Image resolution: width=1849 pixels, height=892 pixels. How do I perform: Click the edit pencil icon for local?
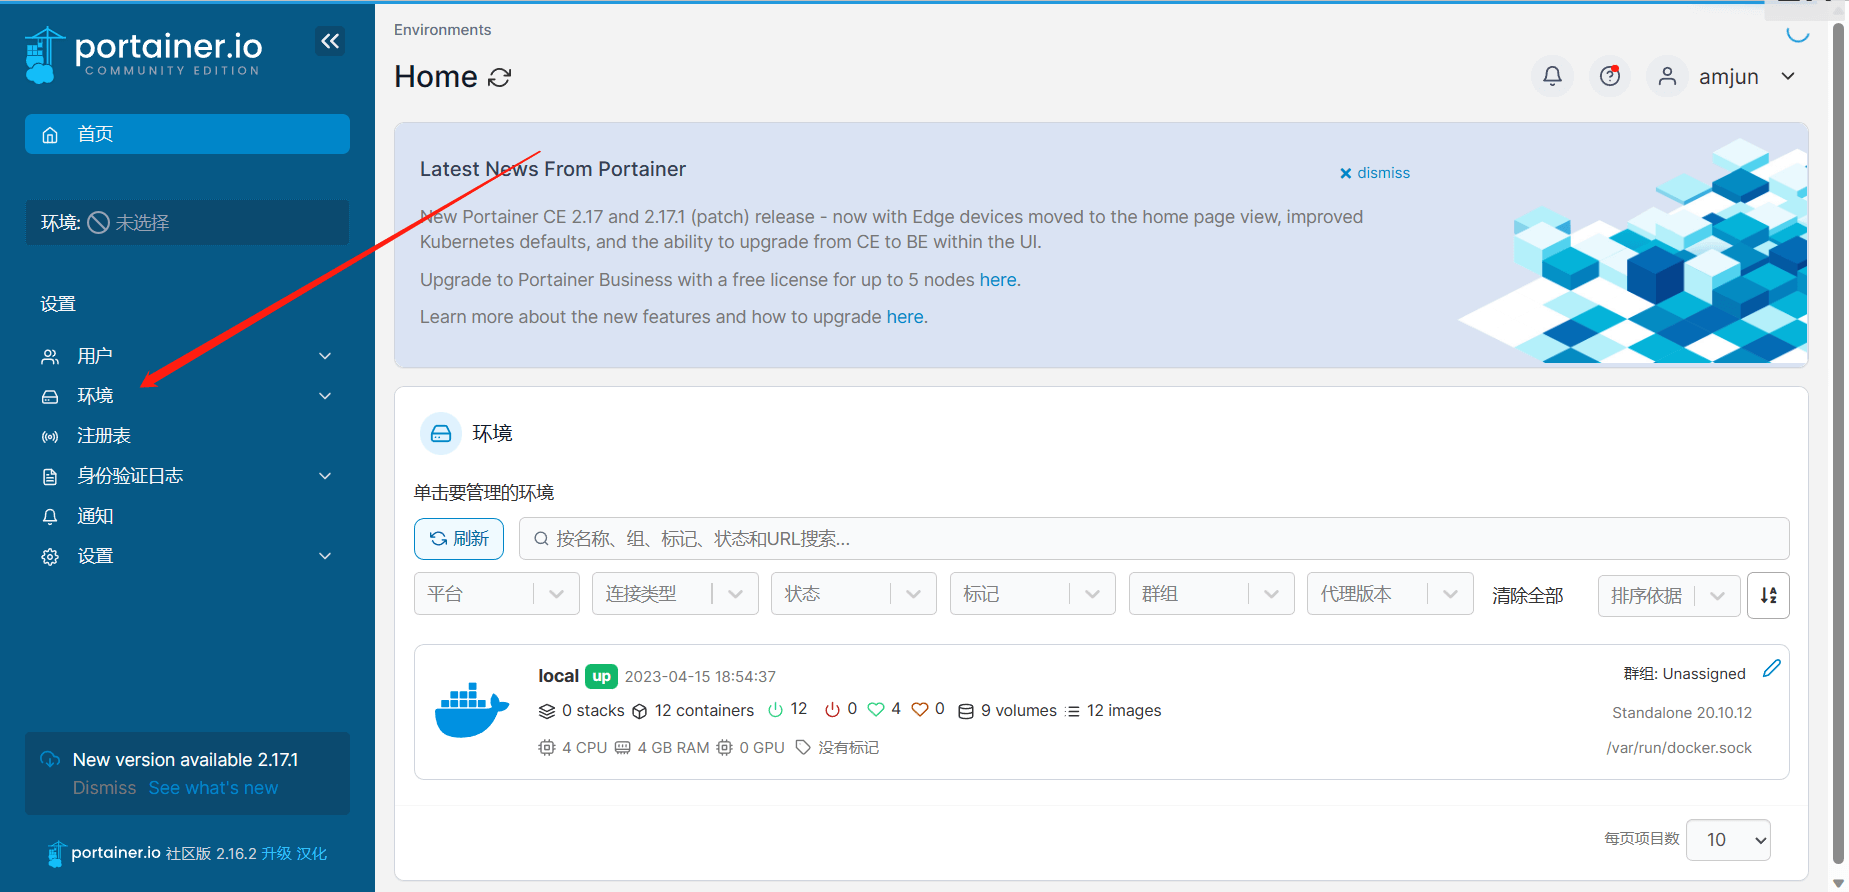click(1771, 668)
